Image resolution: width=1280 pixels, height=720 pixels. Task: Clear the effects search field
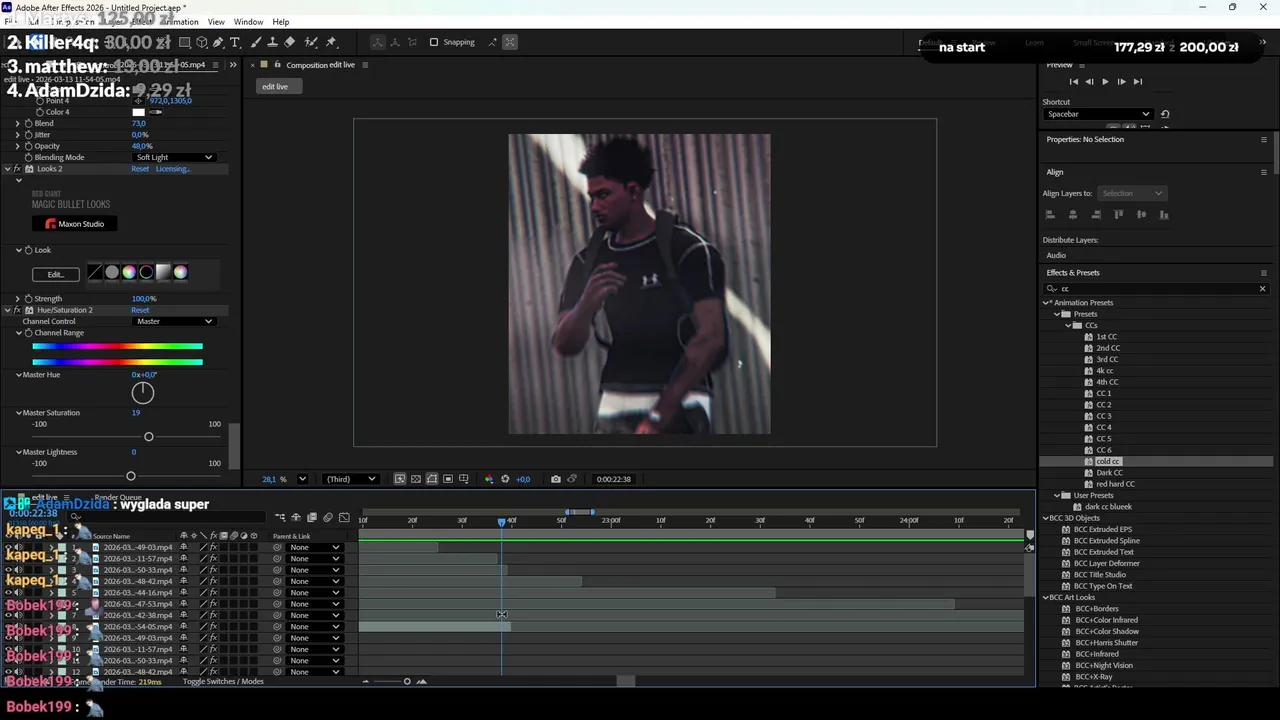[x=1262, y=289]
